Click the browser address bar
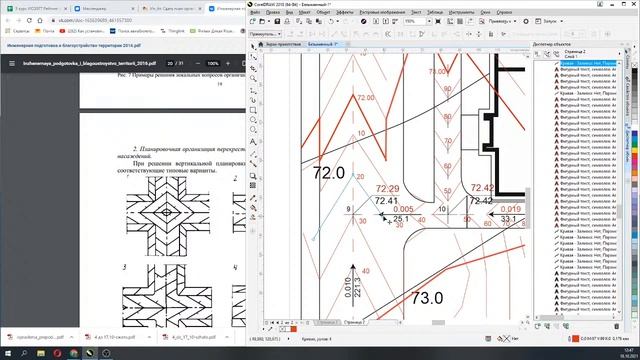 [x=147, y=20]
